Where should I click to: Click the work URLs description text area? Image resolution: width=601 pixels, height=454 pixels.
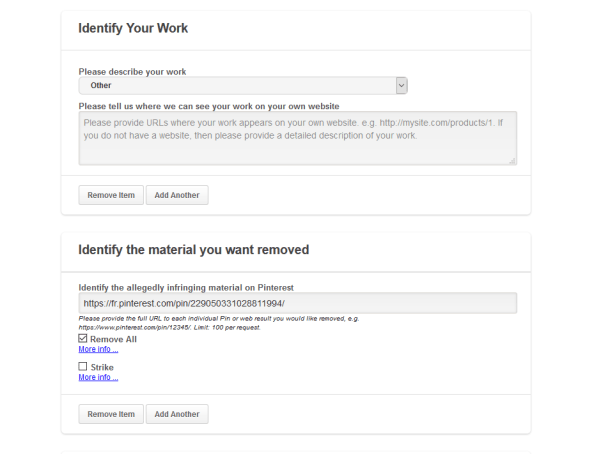click(297, 137)
